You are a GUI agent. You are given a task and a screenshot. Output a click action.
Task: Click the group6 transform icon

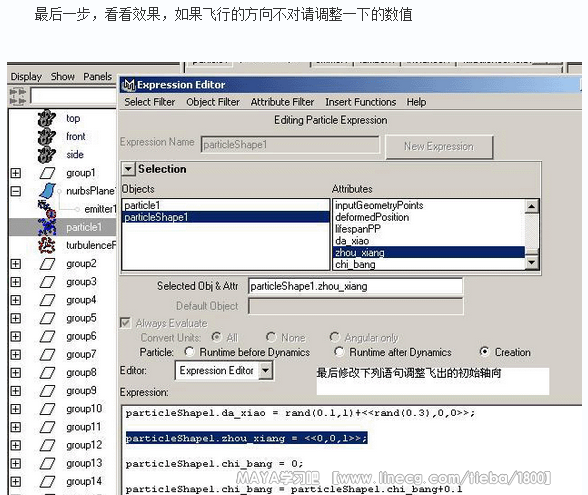47,336
